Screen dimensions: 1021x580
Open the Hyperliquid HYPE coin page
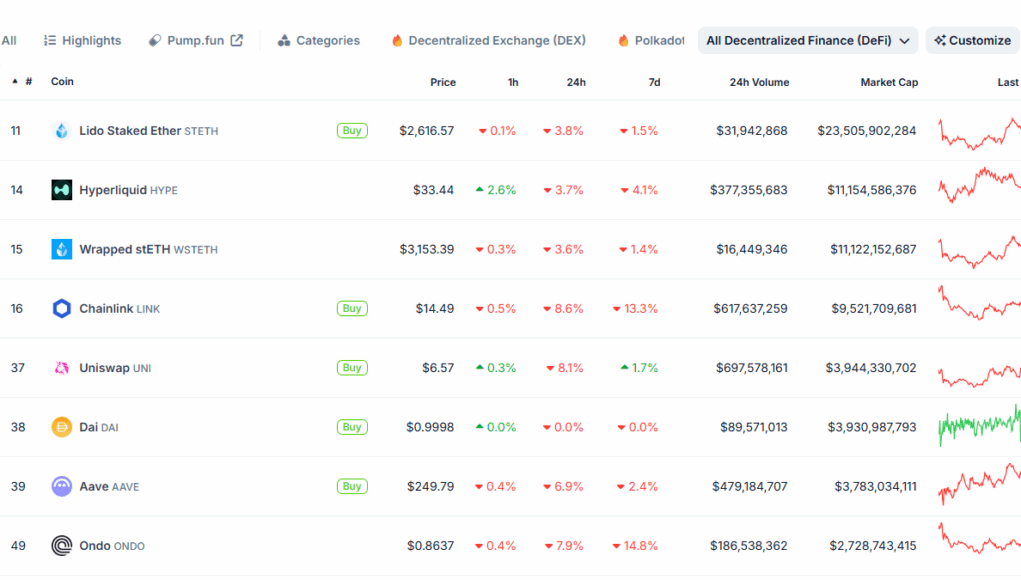point(128,190)
